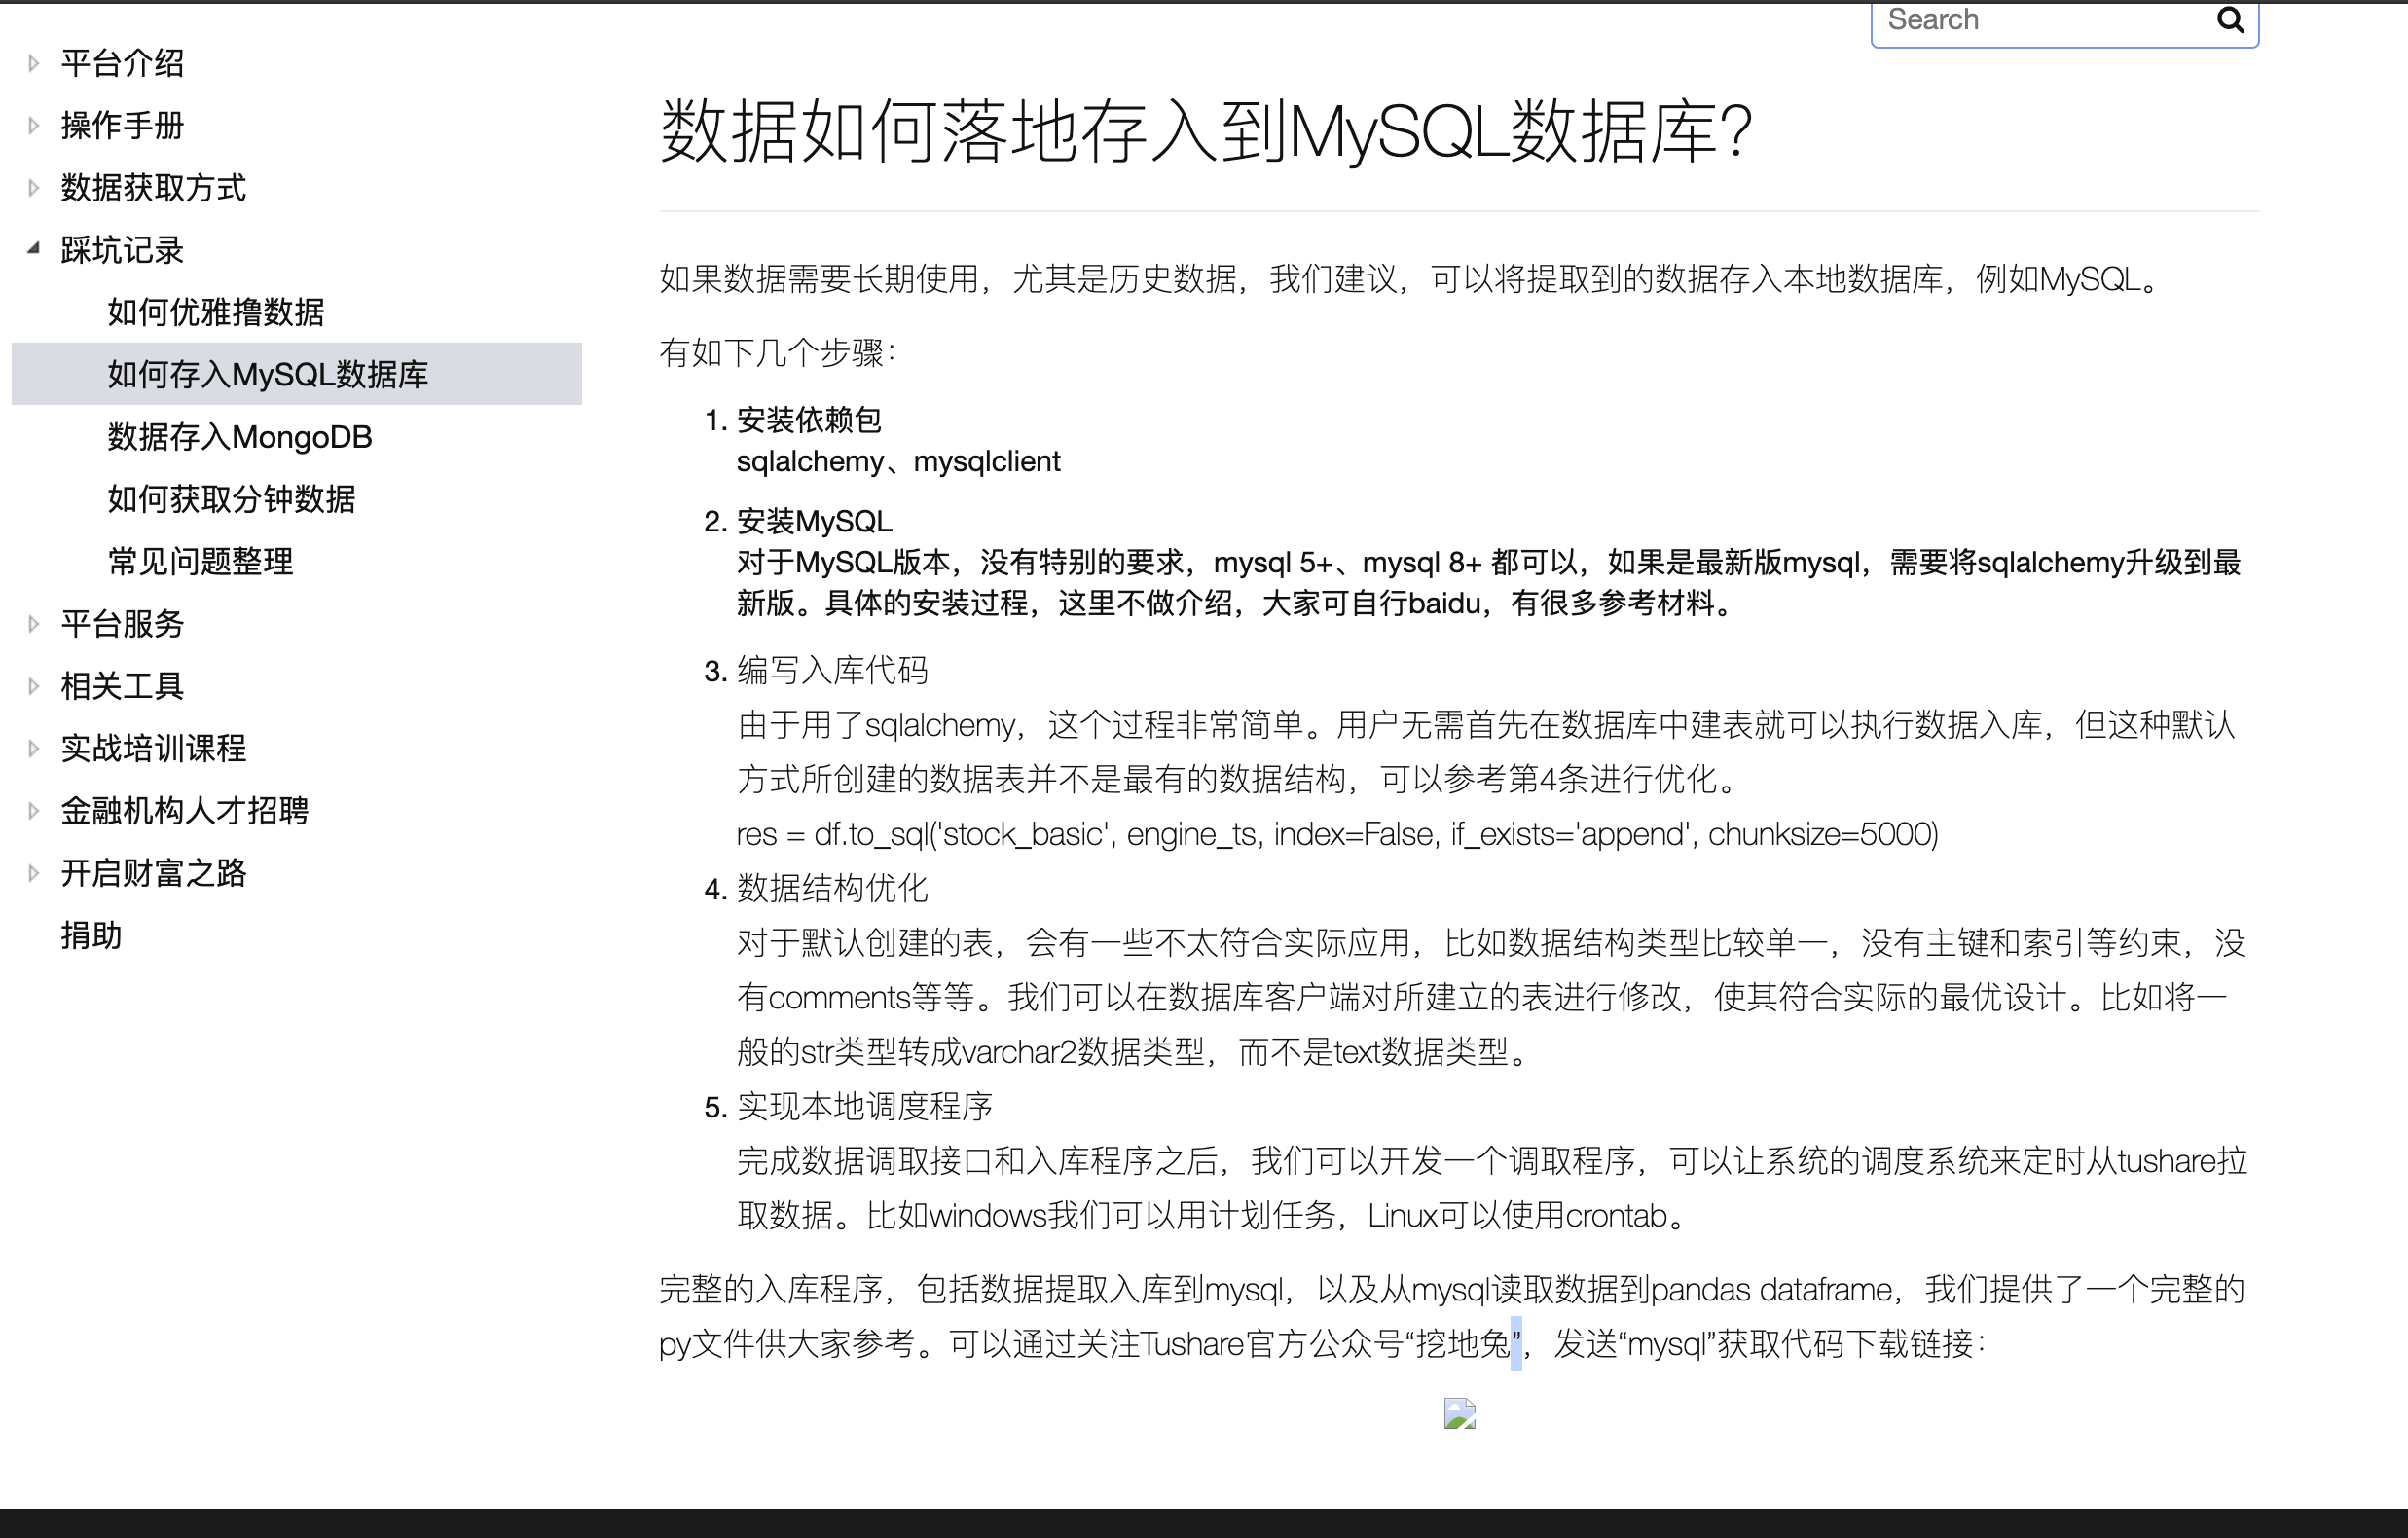Expand the 平台介绍 section arrow
Screen dimensions: 2408x1538
34,64
